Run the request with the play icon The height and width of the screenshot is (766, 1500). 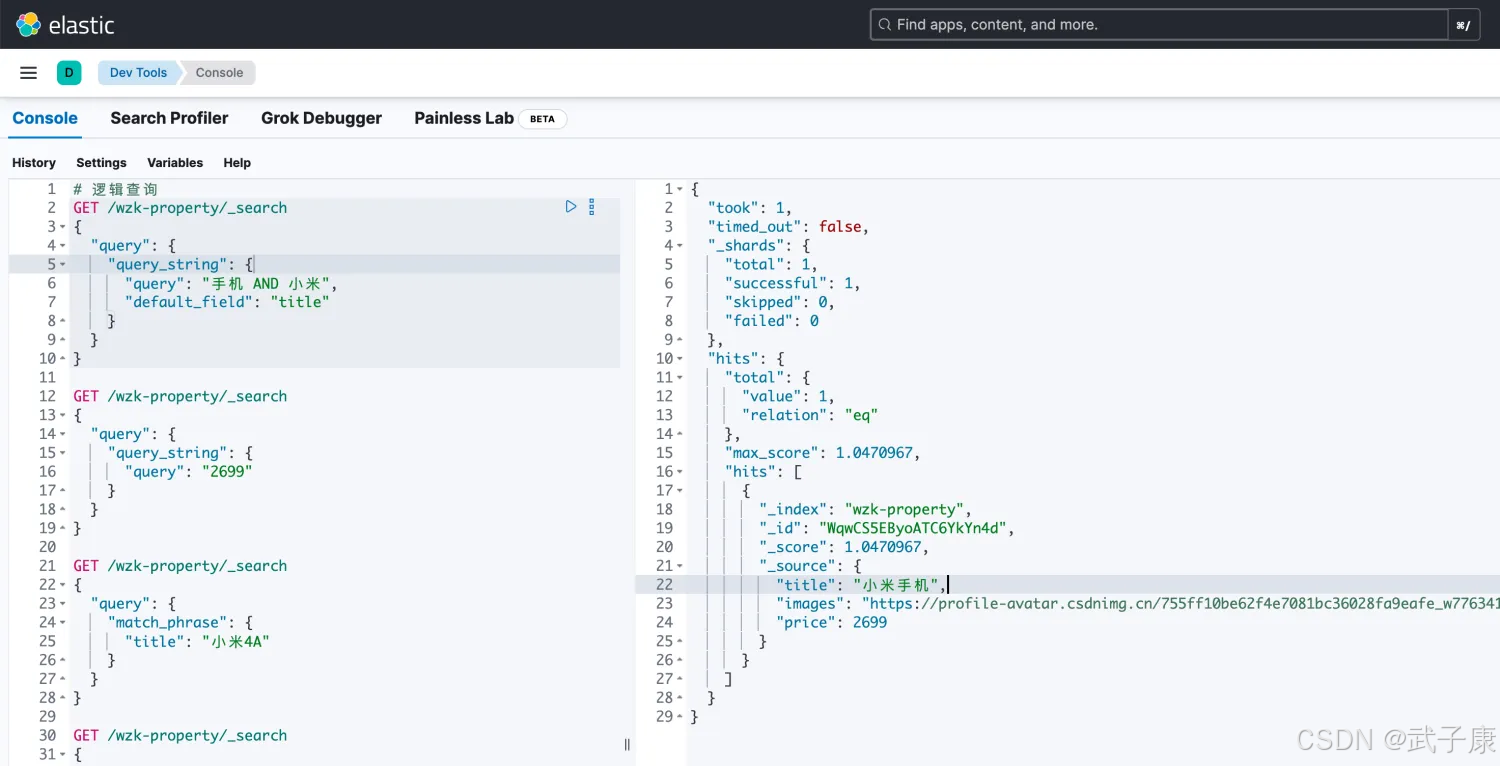[x=571, y=207]
